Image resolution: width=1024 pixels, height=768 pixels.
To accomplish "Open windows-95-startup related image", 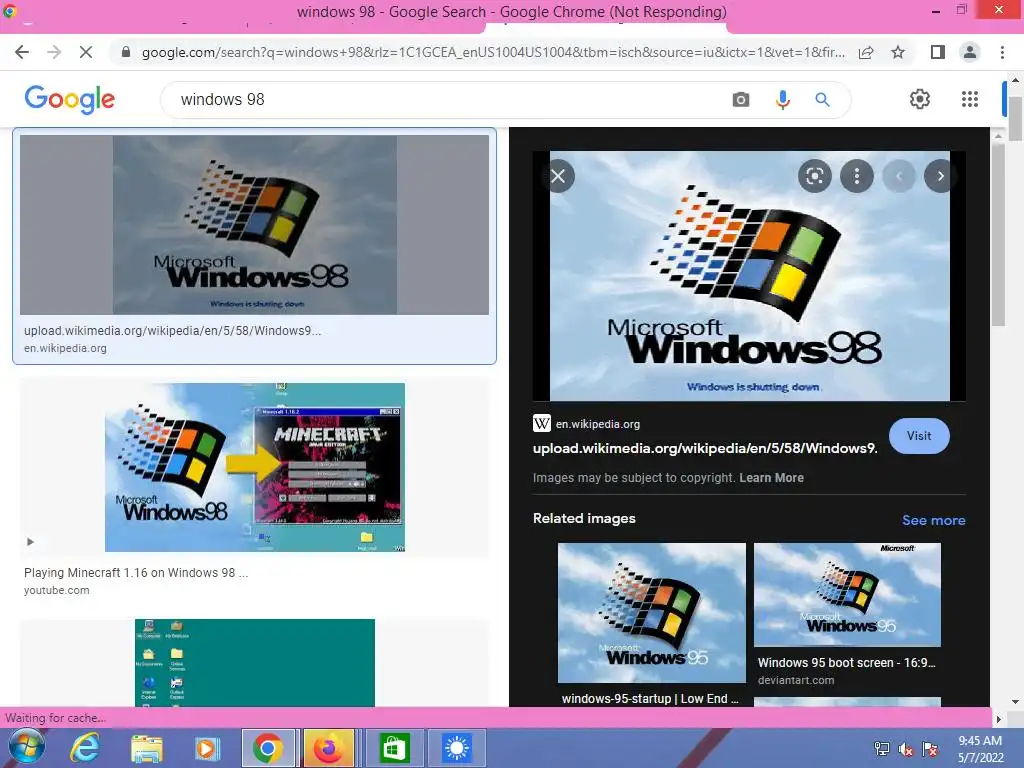I will (652, 613).
